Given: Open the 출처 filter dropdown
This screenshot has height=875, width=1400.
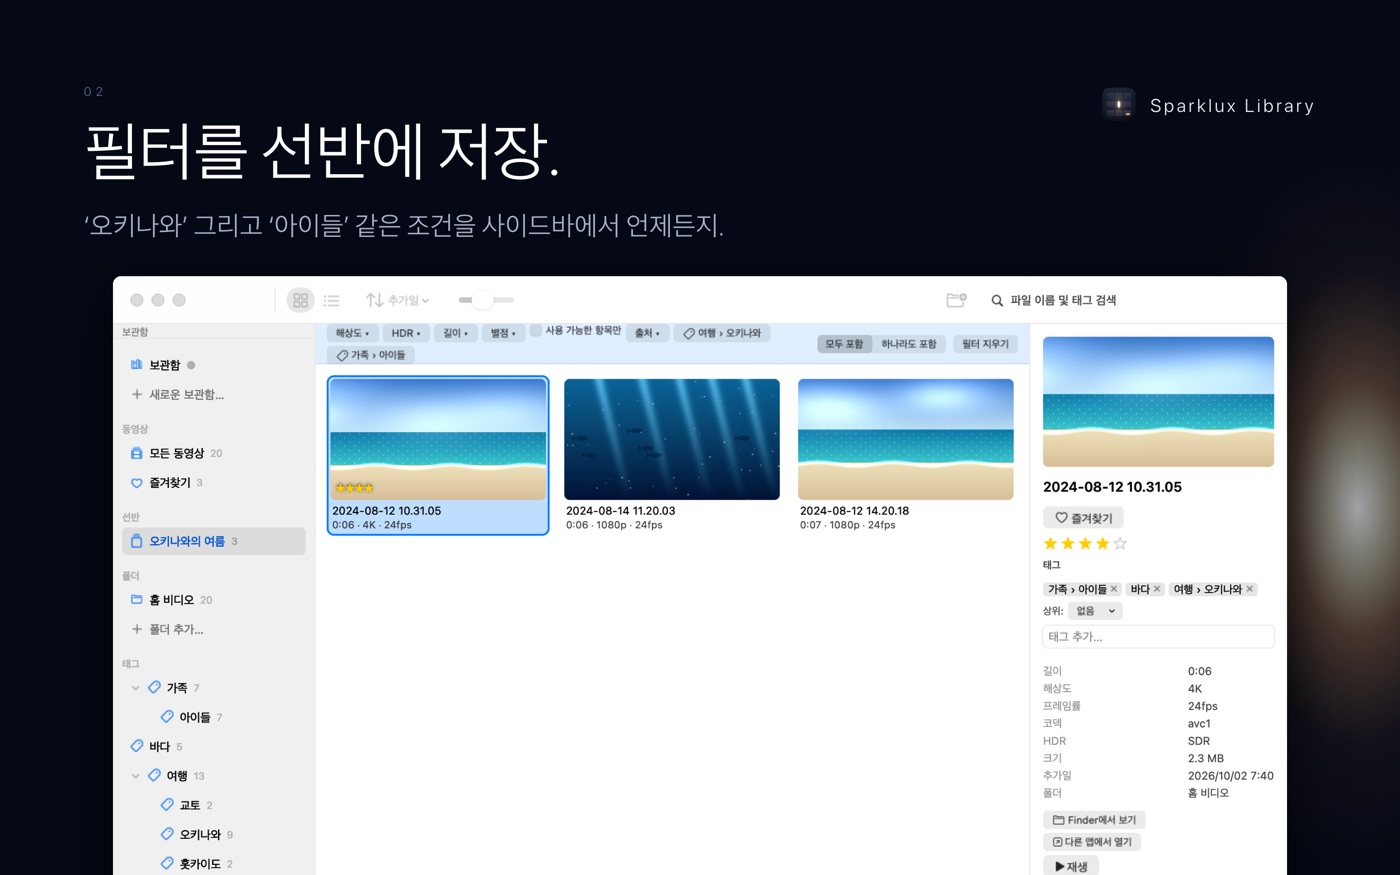Looking at the screenshot, I should [x=647, y=333].
